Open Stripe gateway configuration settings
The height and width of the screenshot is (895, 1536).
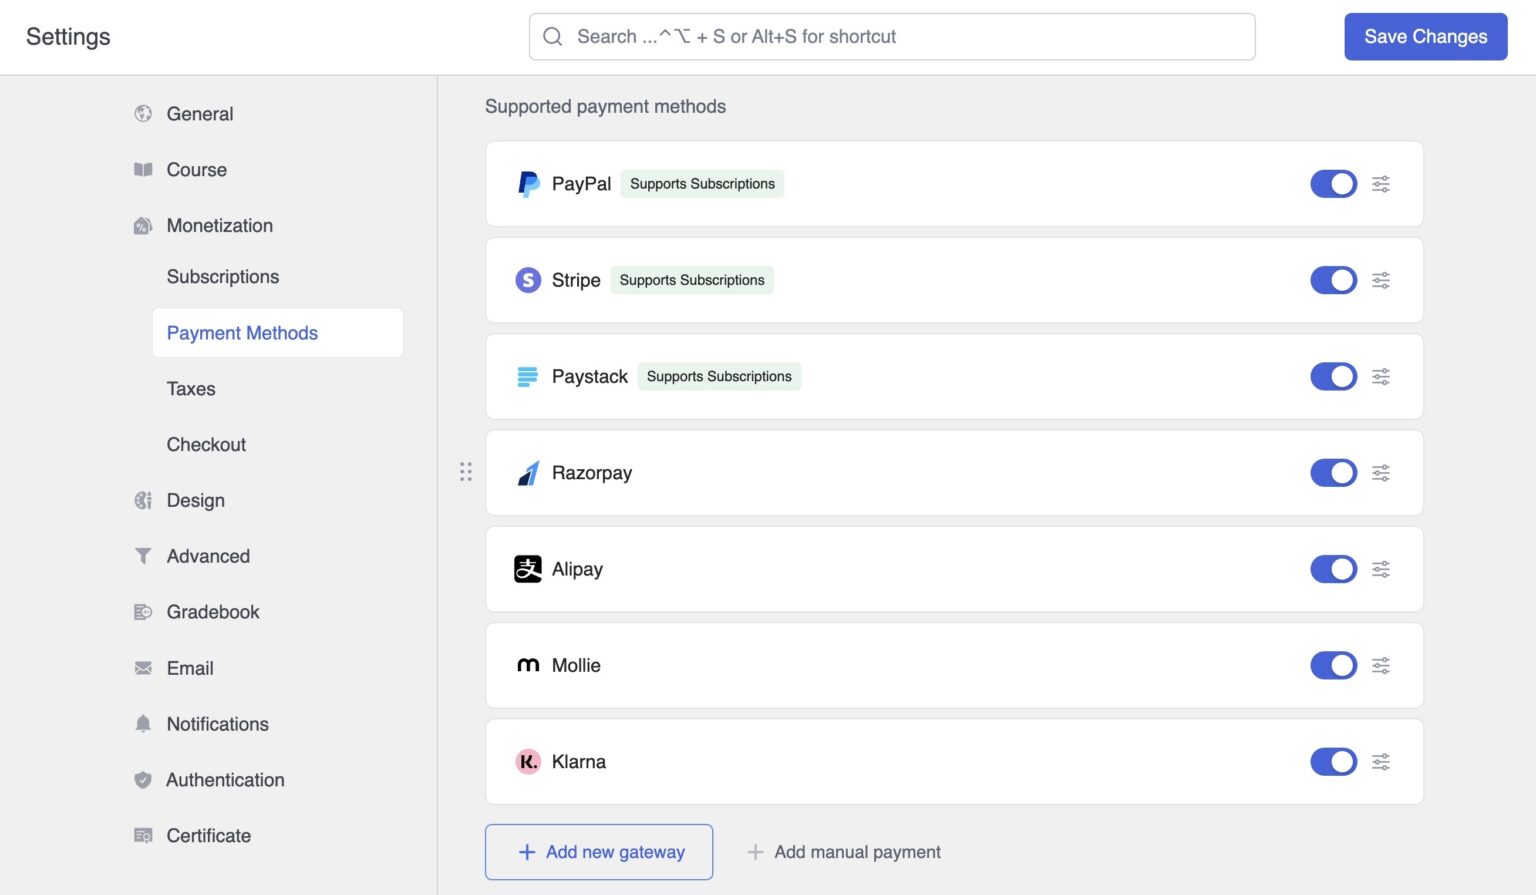[1381, 280]
